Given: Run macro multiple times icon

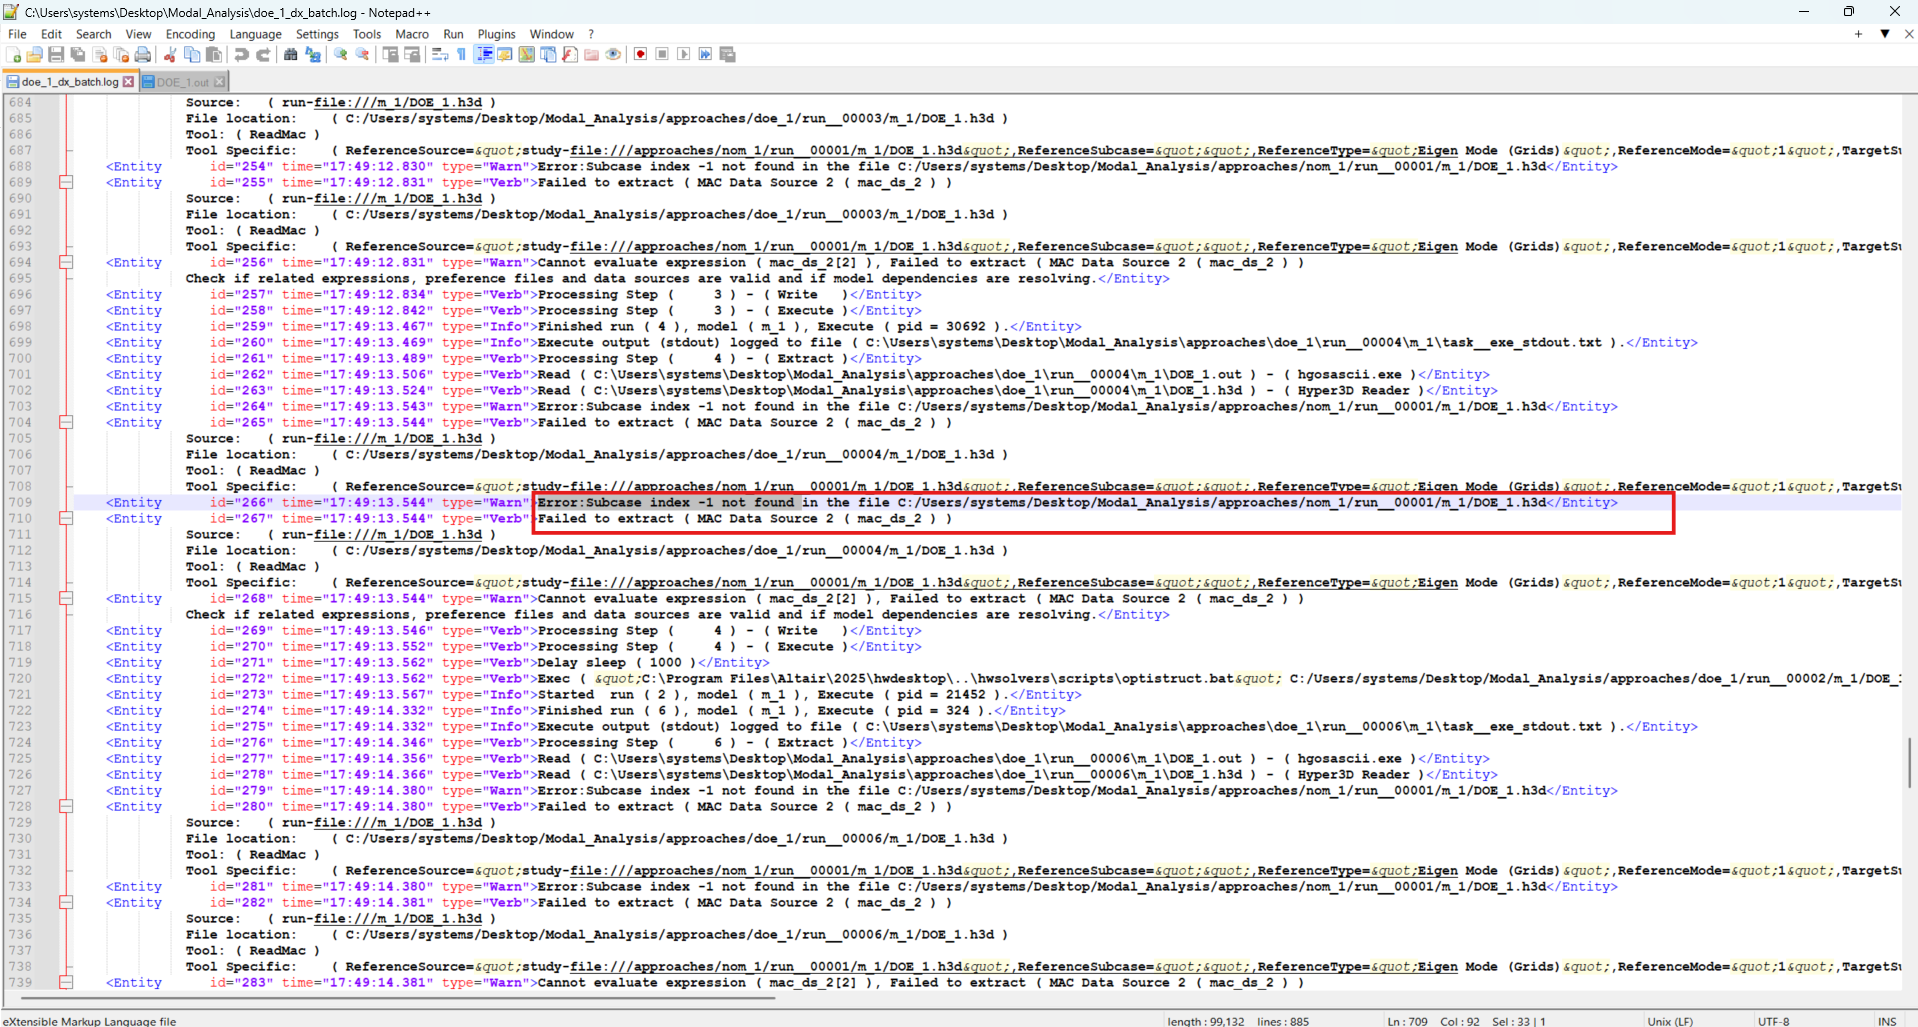Looking at the screenshot, I should pyautogui.click(x=705, y=55).
